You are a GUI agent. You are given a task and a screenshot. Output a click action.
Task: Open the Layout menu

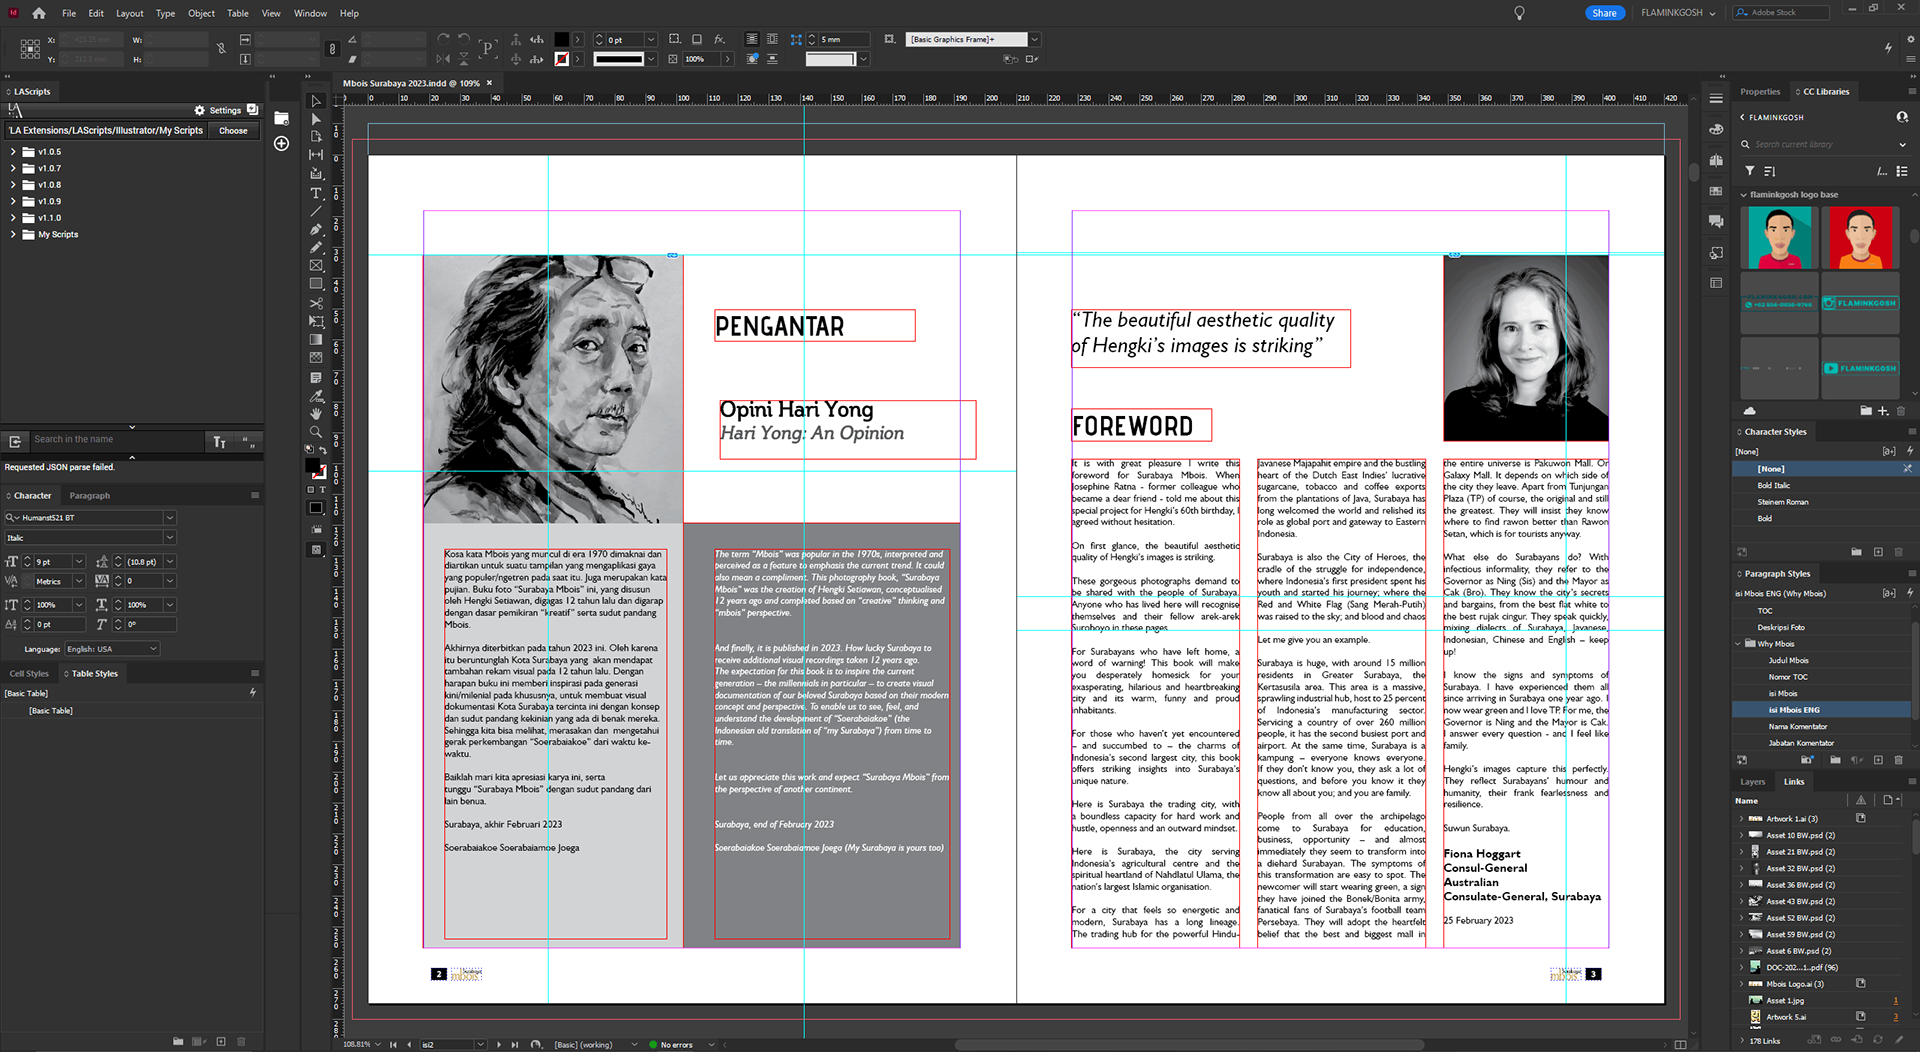pyautogui.click(x=129, y=13)
